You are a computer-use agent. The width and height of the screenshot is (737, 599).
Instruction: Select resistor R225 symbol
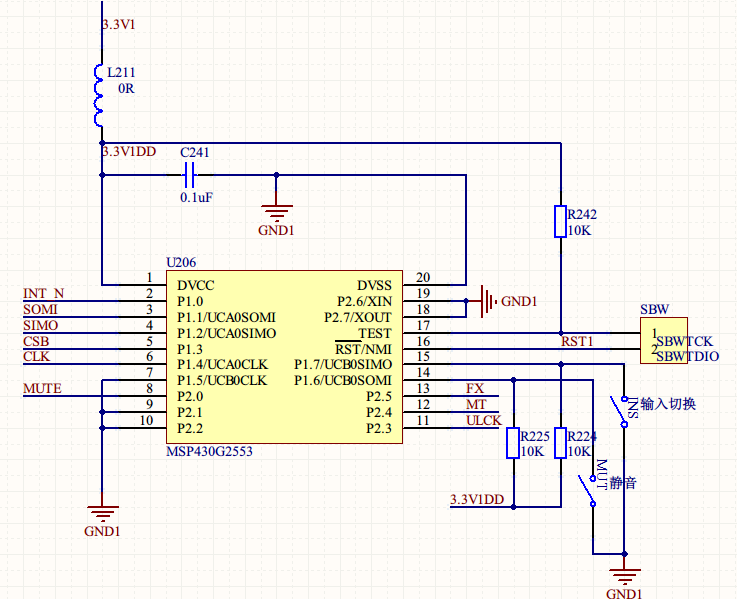pyautogui.click(x=513, y=443)
